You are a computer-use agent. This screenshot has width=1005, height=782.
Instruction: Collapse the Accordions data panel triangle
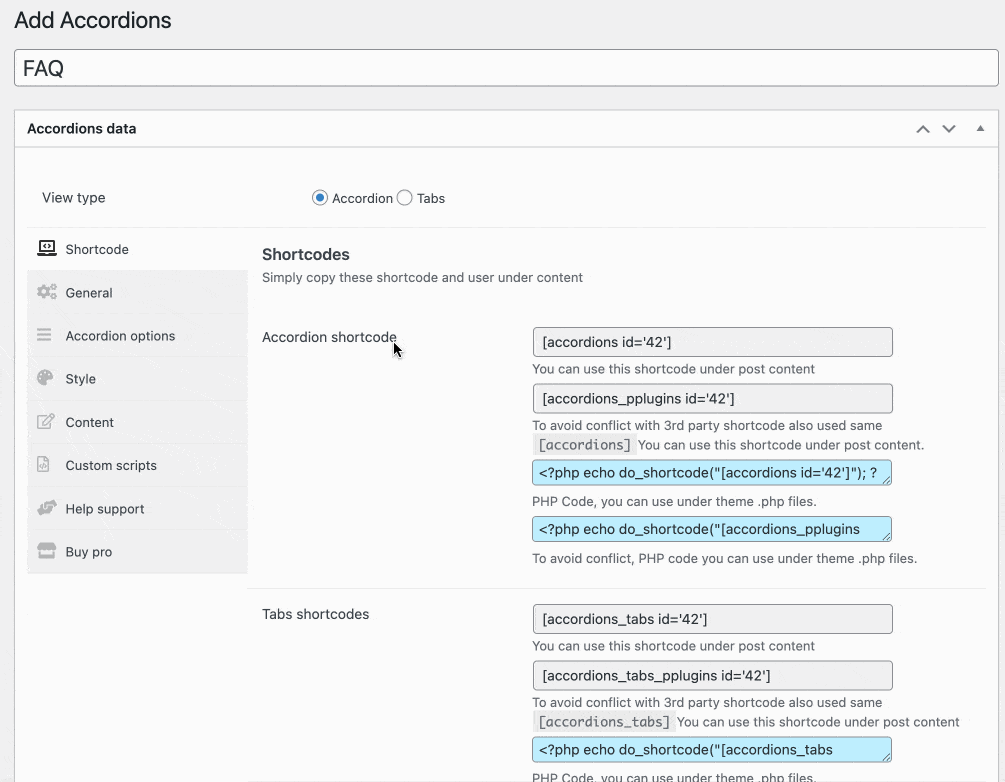click(980, 128)
